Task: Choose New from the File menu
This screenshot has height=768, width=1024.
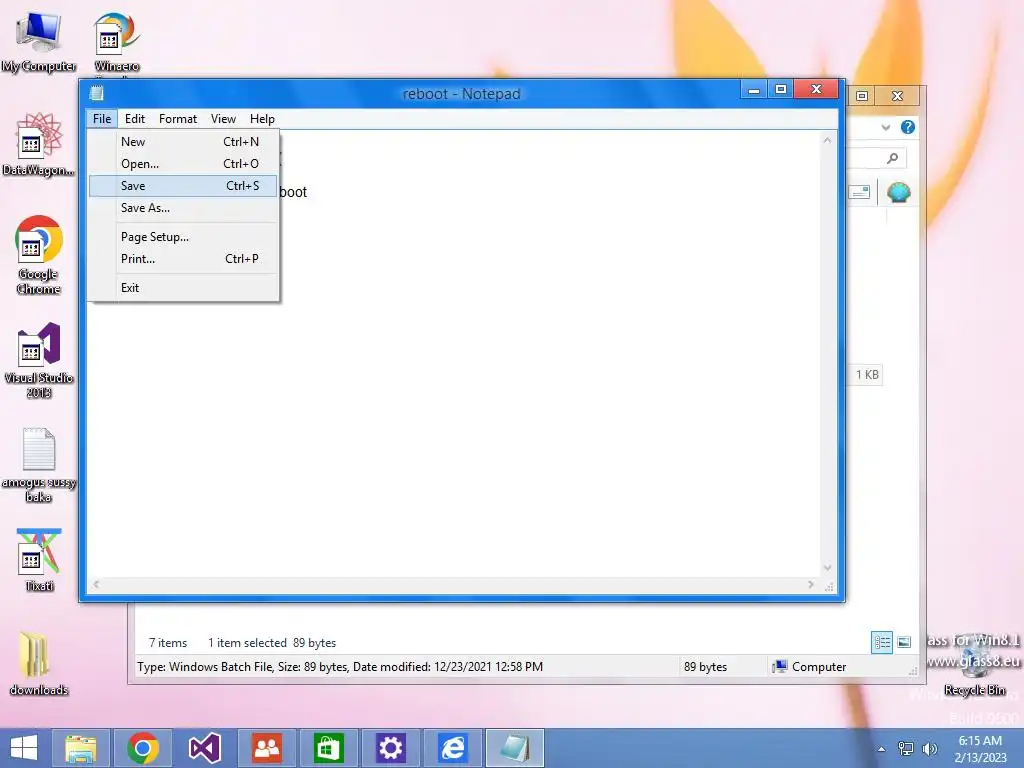Action: pos(183,142)
